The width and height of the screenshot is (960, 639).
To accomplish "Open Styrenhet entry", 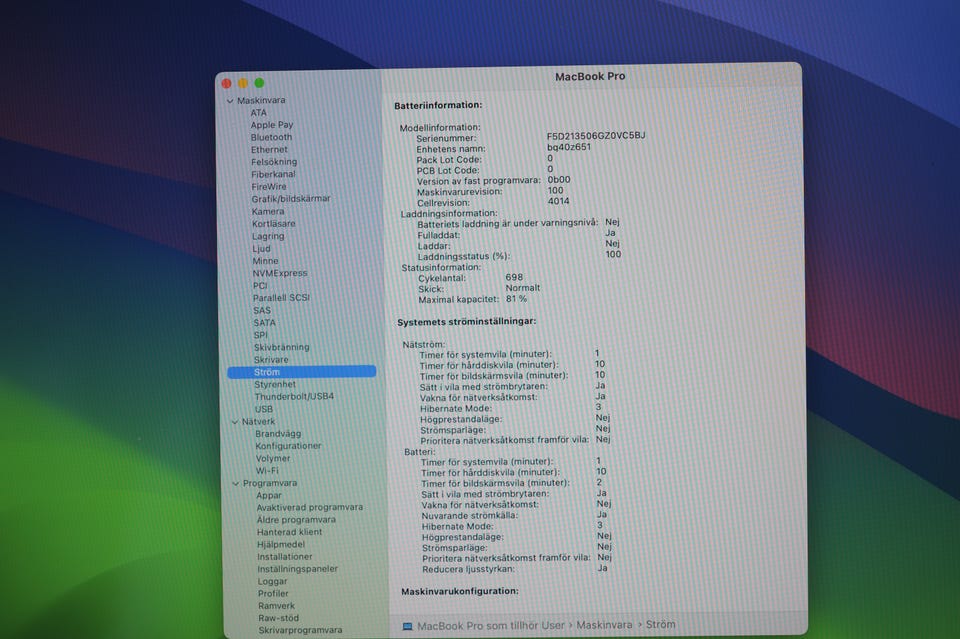I will tap(275, 384).
